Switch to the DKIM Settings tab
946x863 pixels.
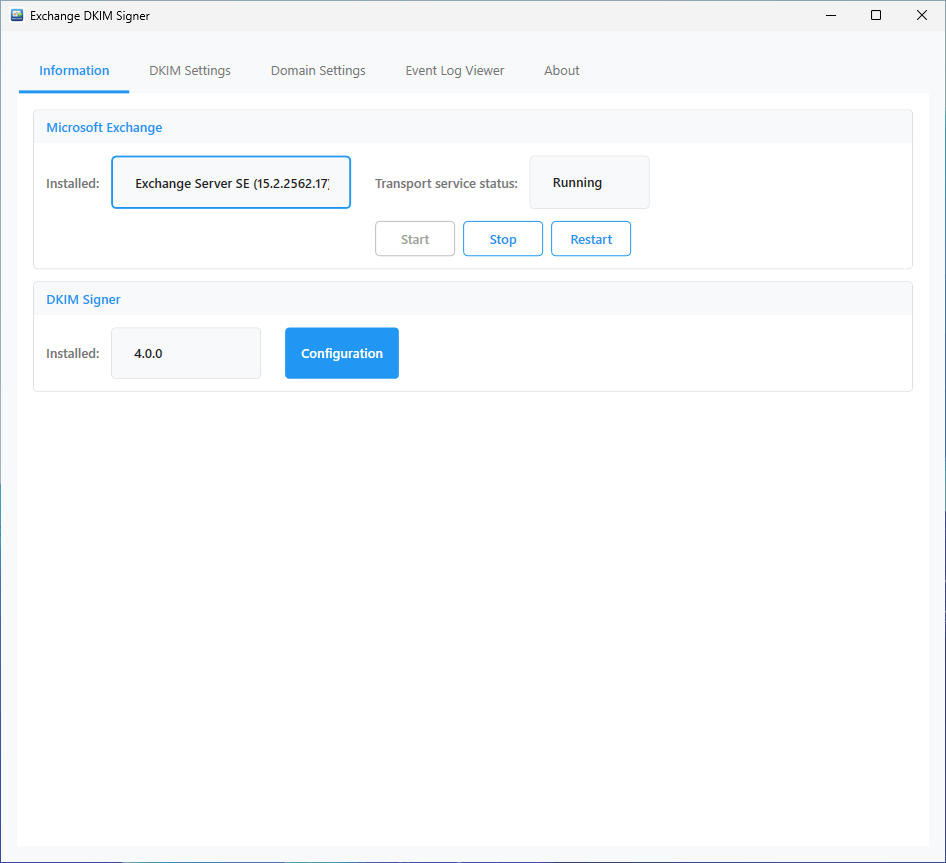tap(190, 71)
